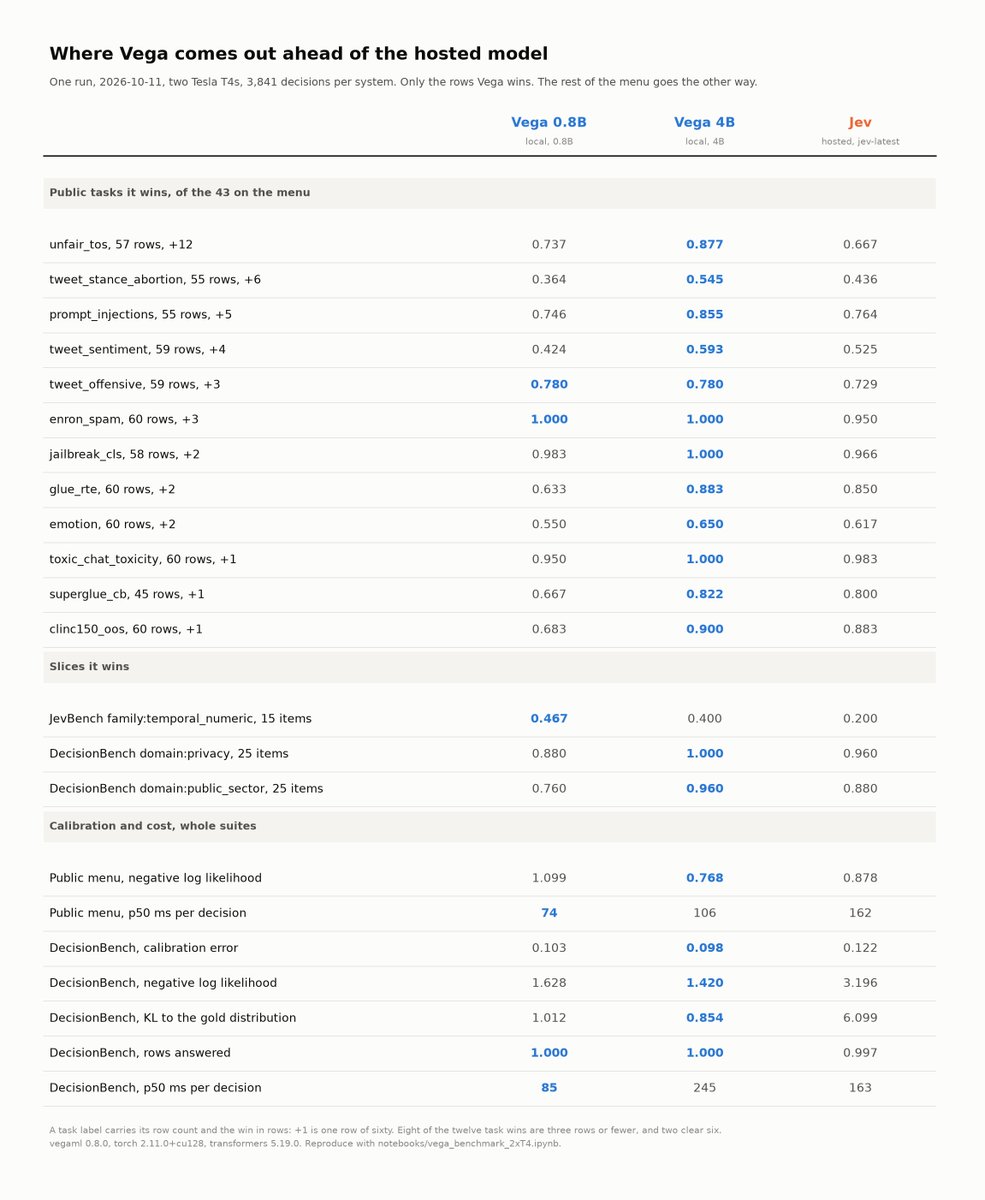Select row label 'tweet_sentiment, 59 rows, +4'
The width and height of the screenshot is (985, 1200).
137,350
